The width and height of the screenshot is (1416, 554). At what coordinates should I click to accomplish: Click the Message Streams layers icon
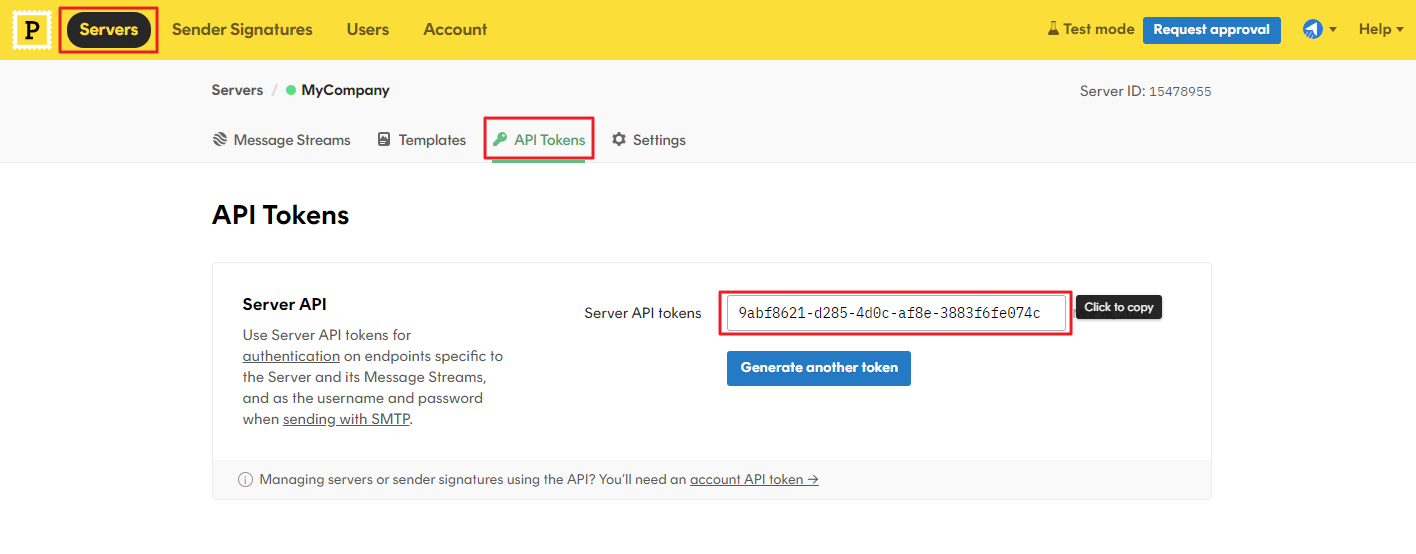pos(220,139)
